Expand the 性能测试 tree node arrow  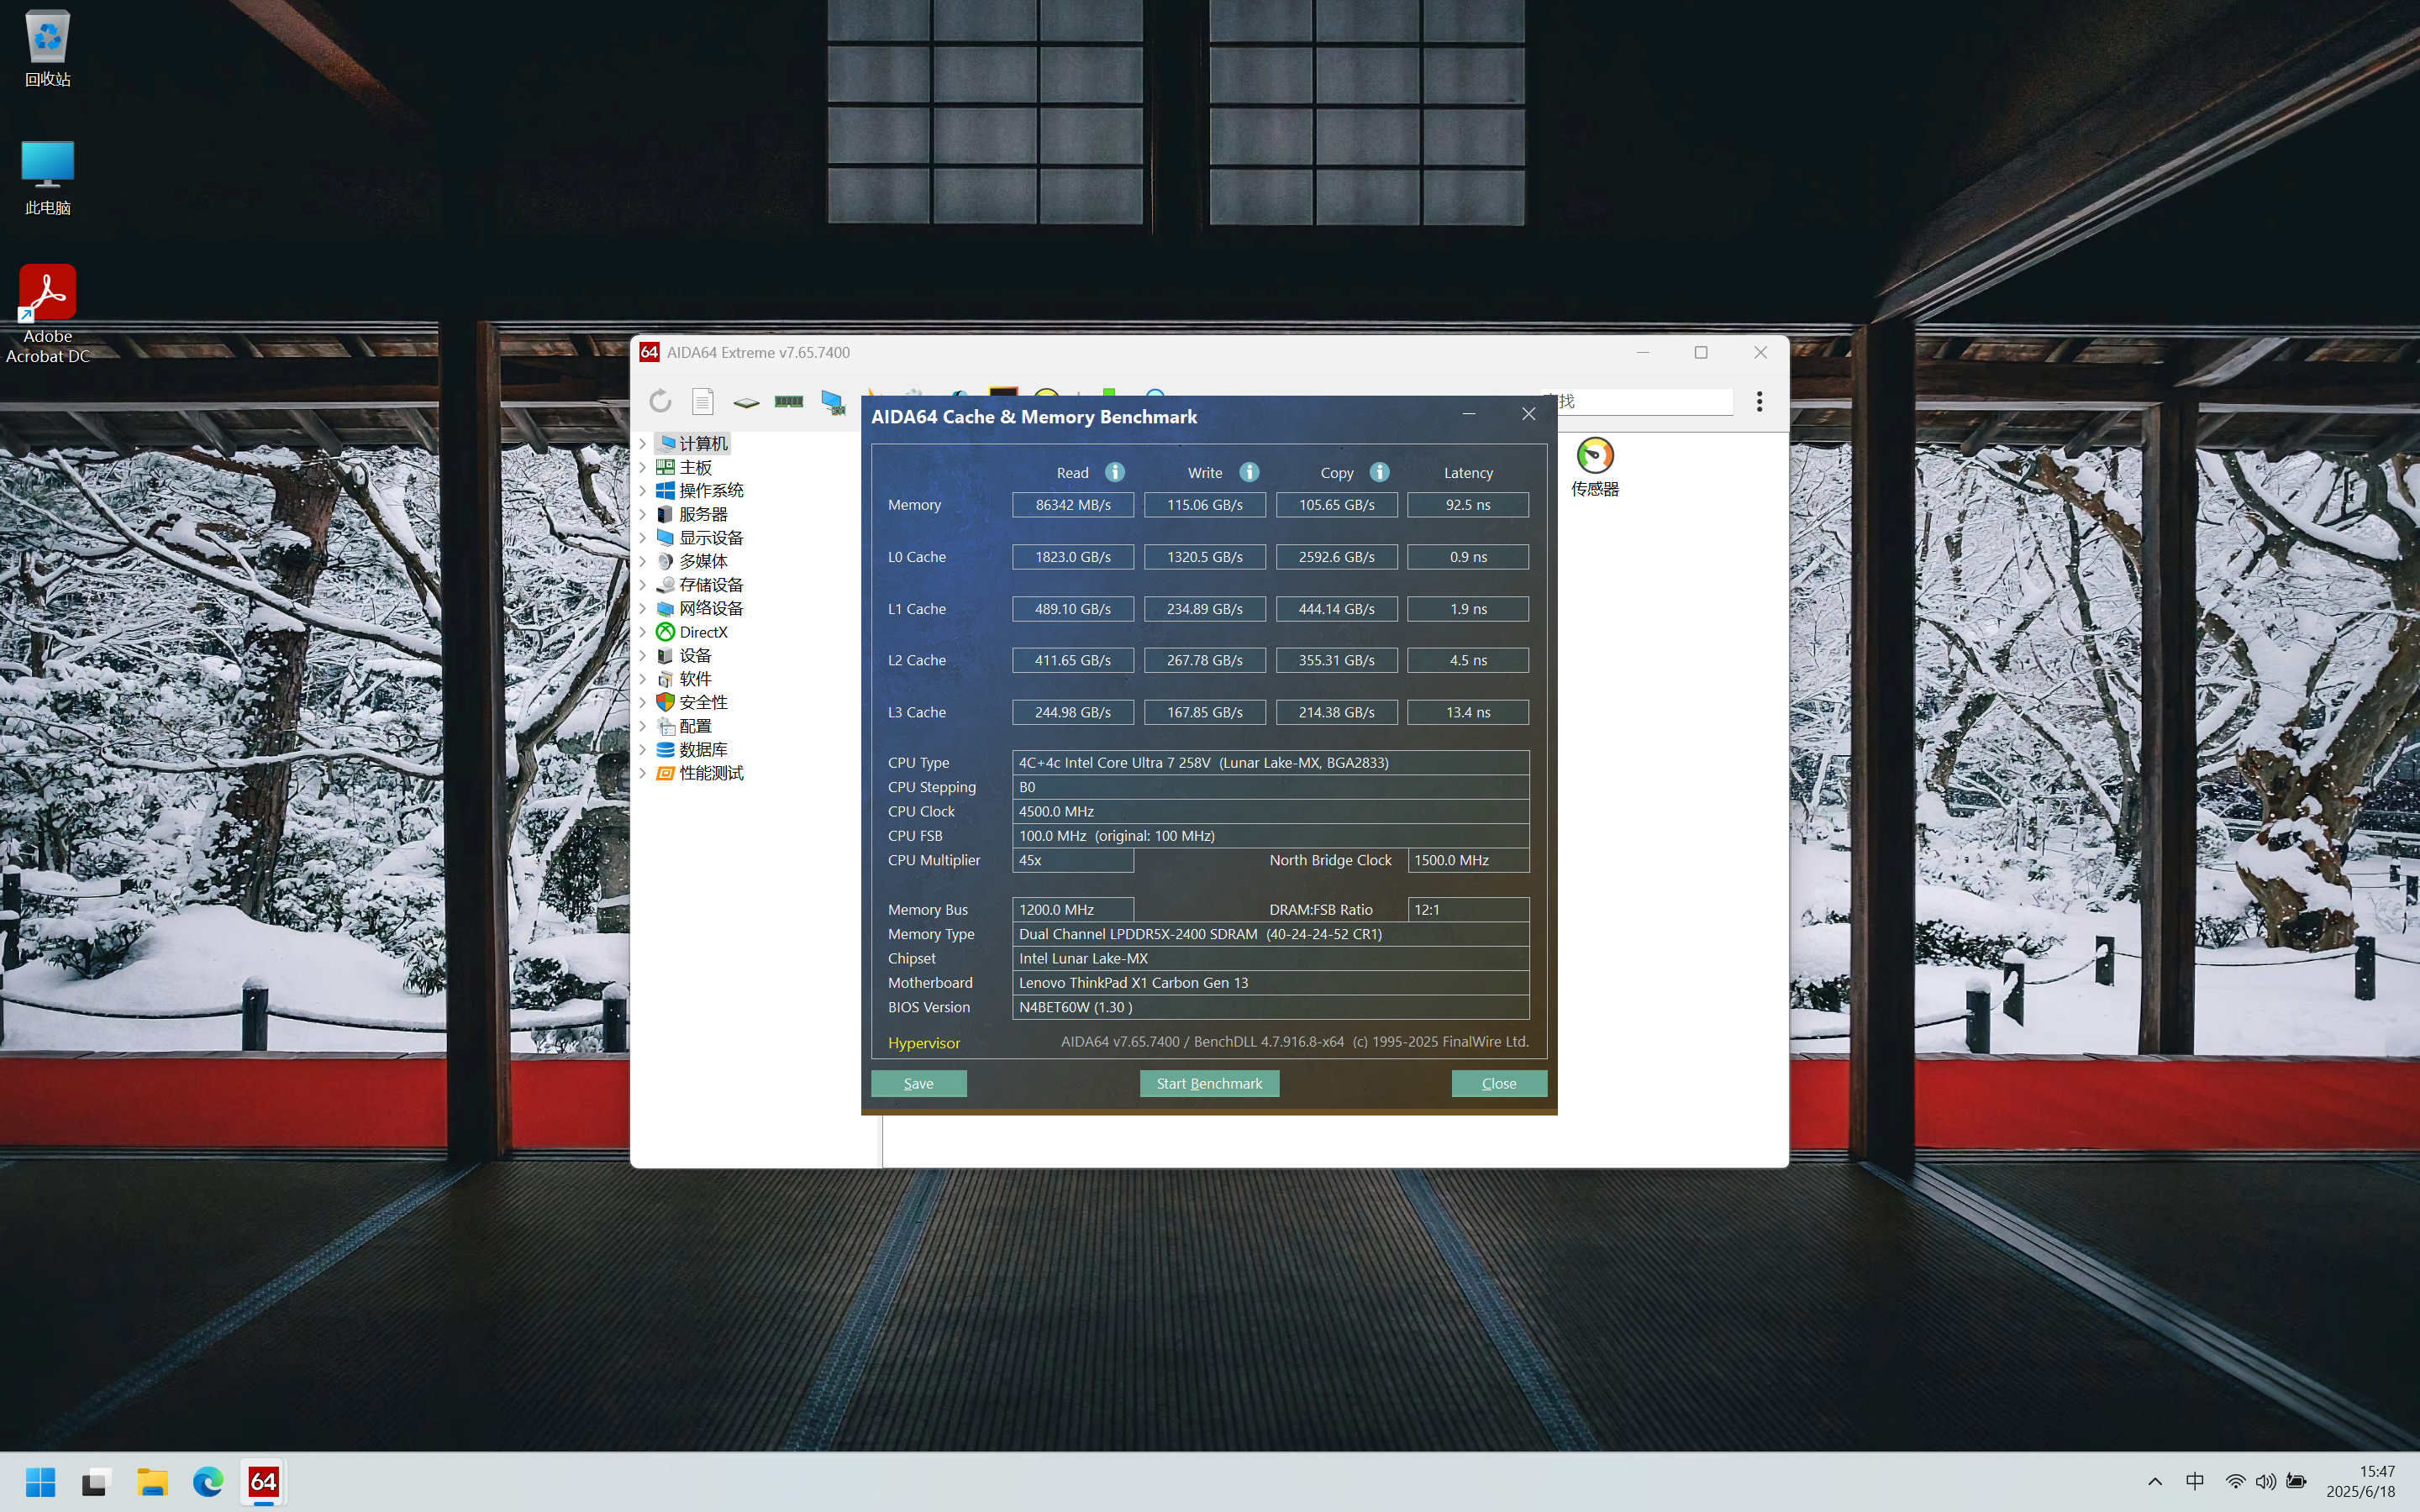(643, 773)
